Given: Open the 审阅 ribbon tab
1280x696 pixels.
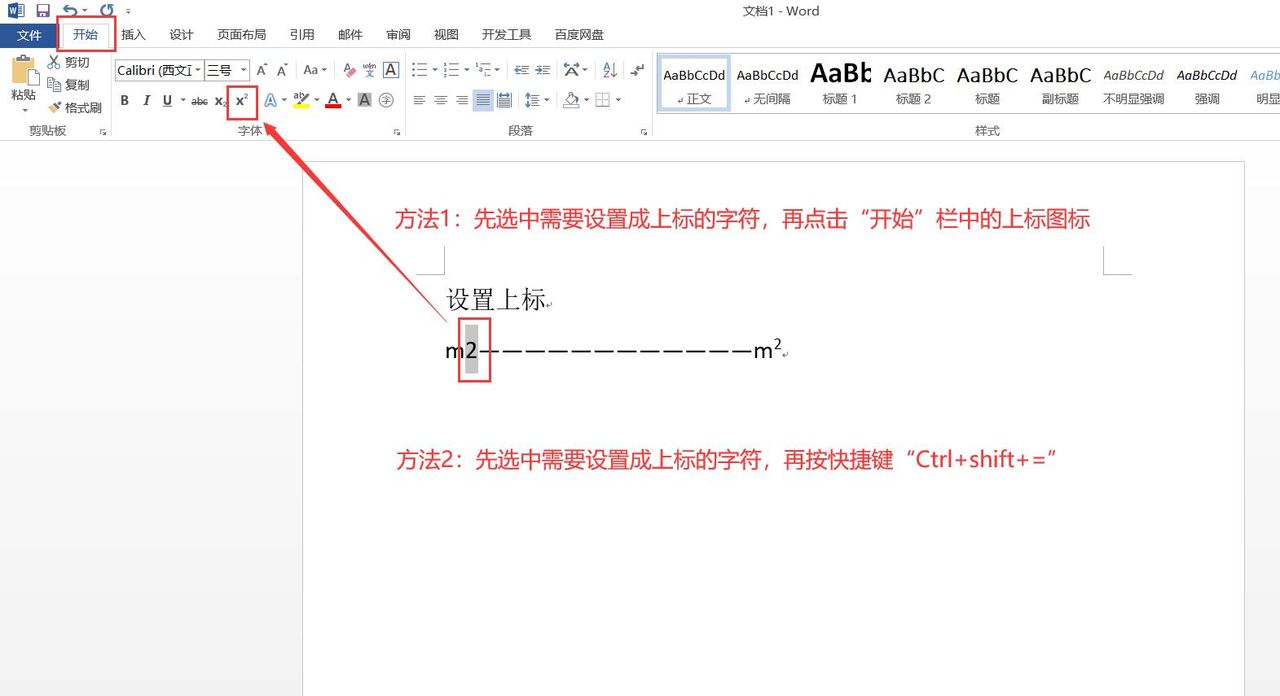Looking at the screenshot, I should (x=398, y=34).
